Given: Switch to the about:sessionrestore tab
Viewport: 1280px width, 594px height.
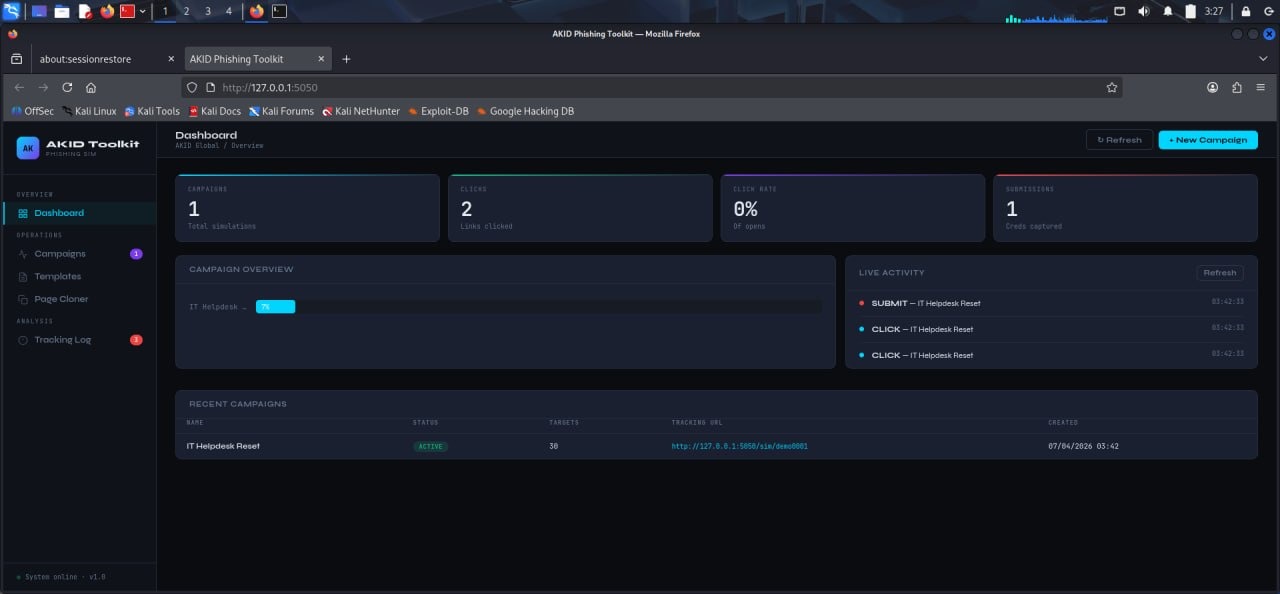Looking at the screenshot, I should click(x=86, y=59).
